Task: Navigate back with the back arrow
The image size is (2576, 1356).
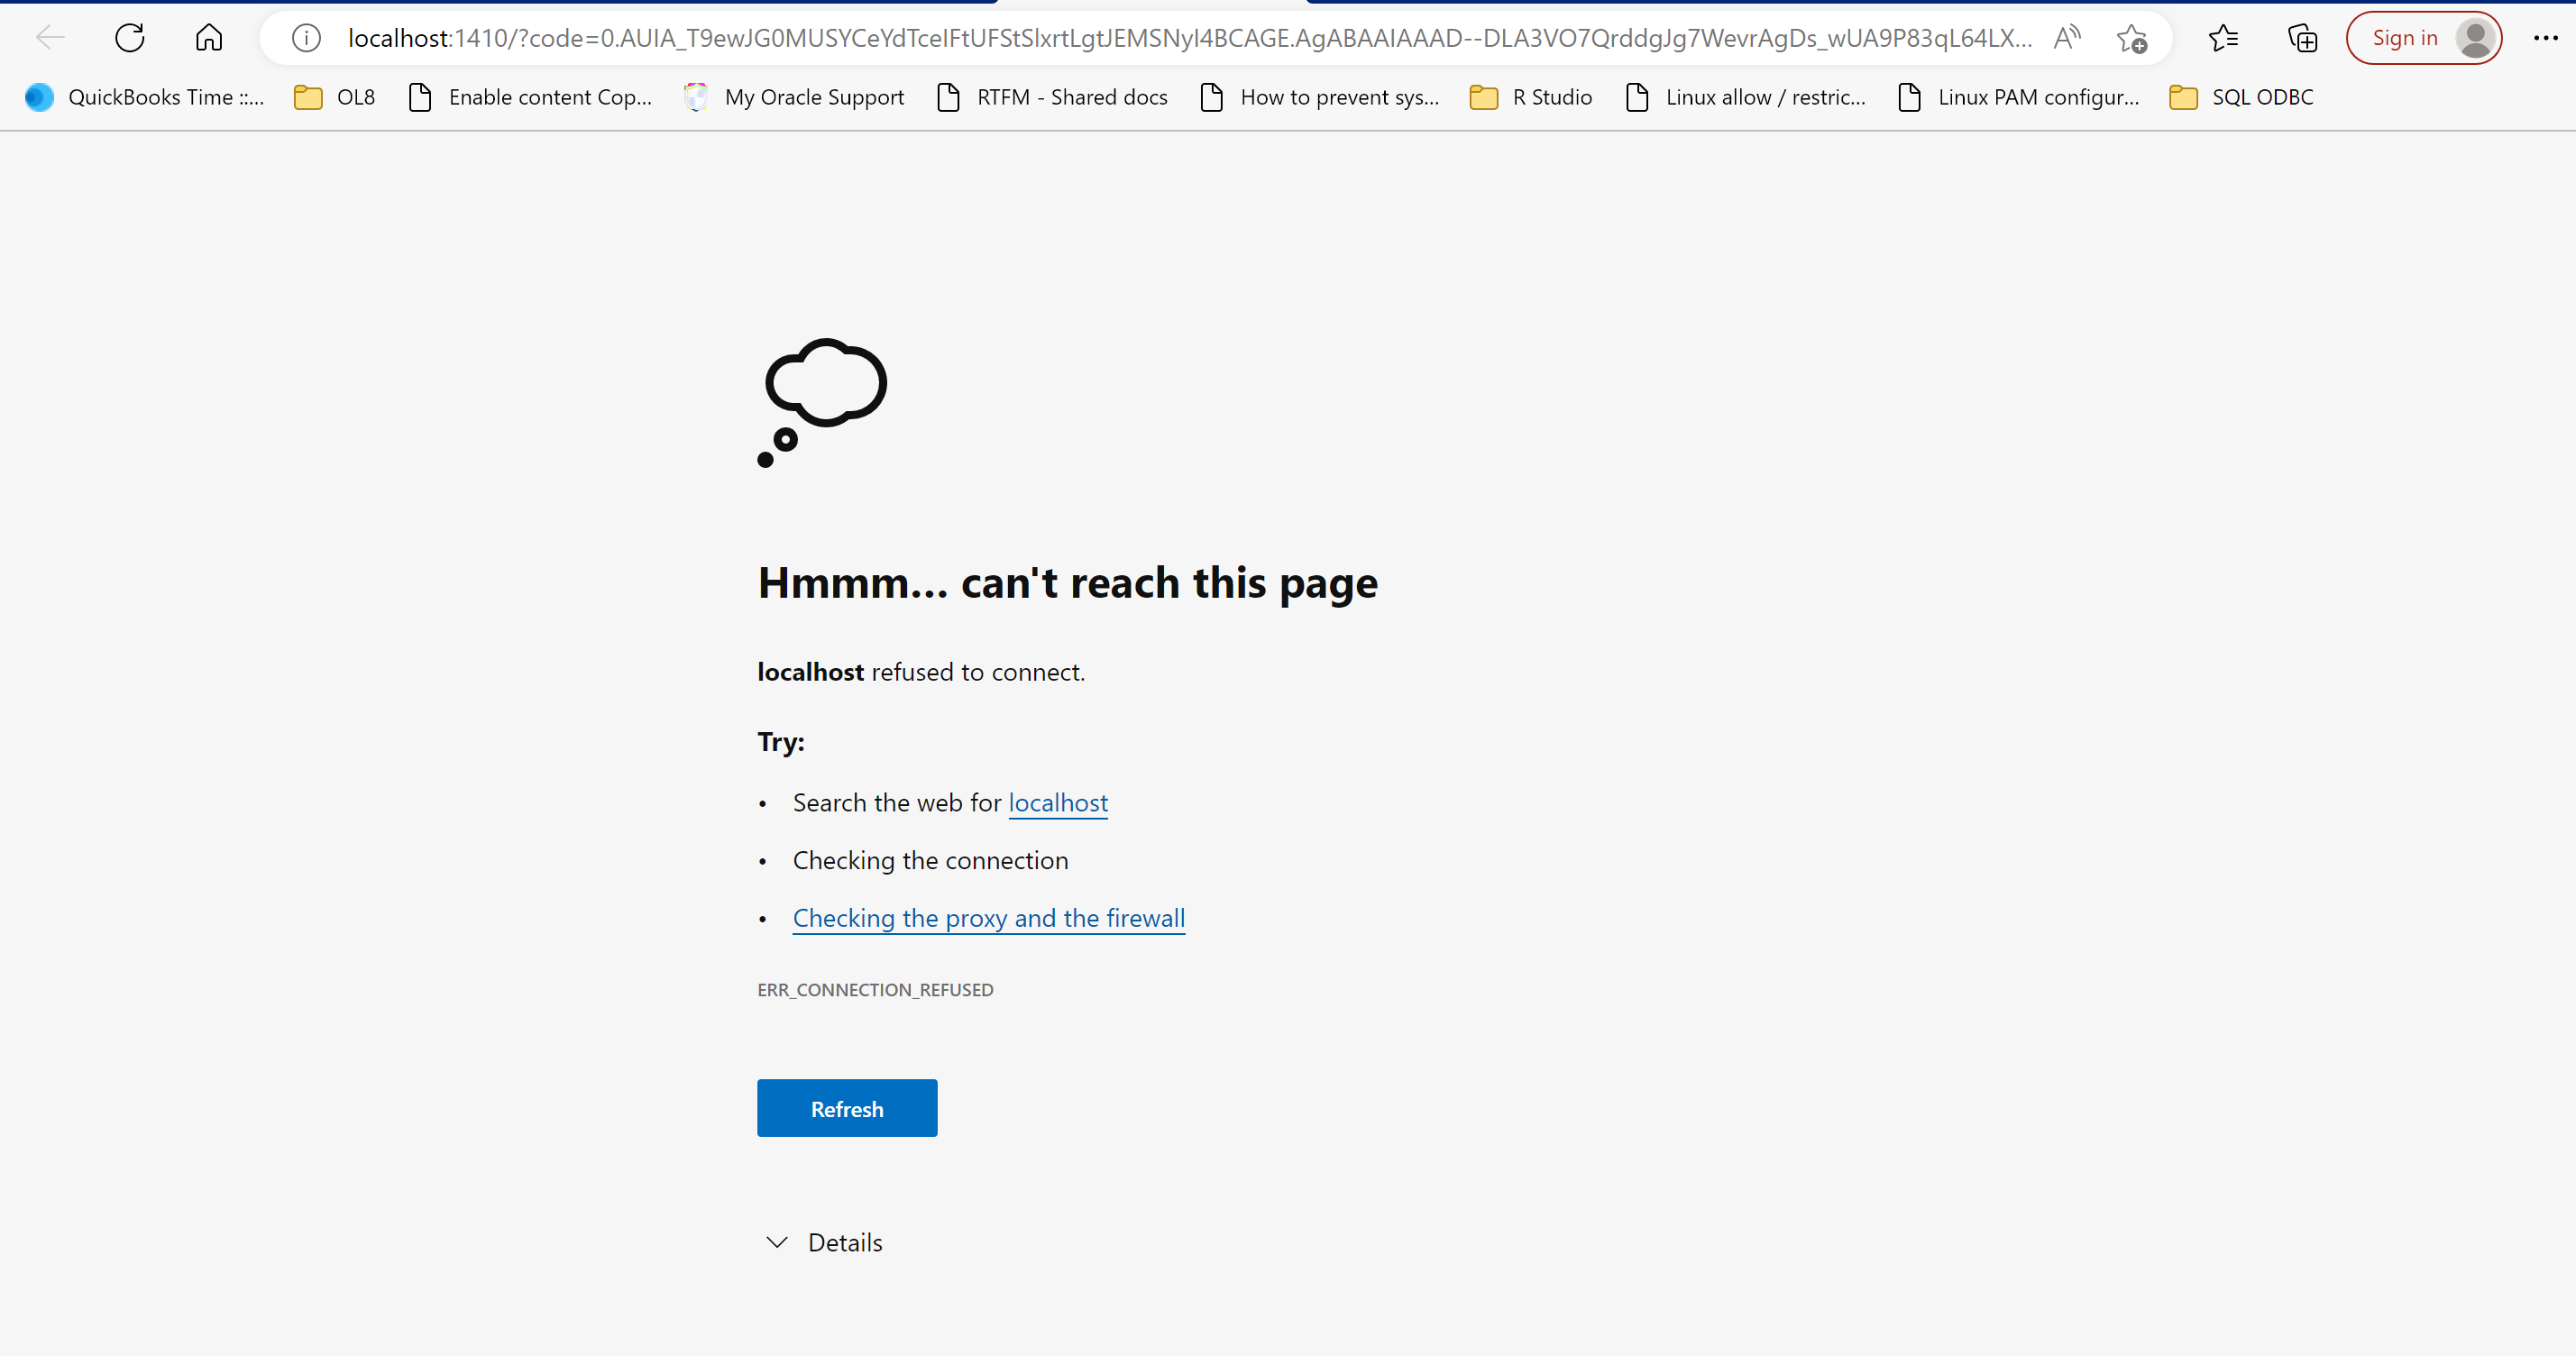Action: 50,37
